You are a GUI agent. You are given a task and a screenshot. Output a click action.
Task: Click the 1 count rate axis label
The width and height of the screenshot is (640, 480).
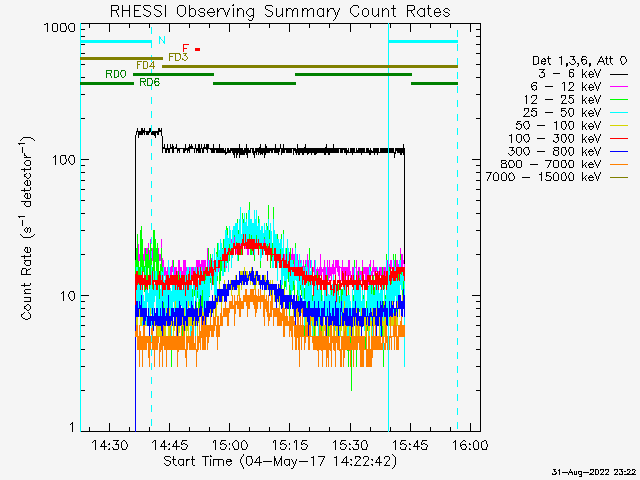coord(72,427)
